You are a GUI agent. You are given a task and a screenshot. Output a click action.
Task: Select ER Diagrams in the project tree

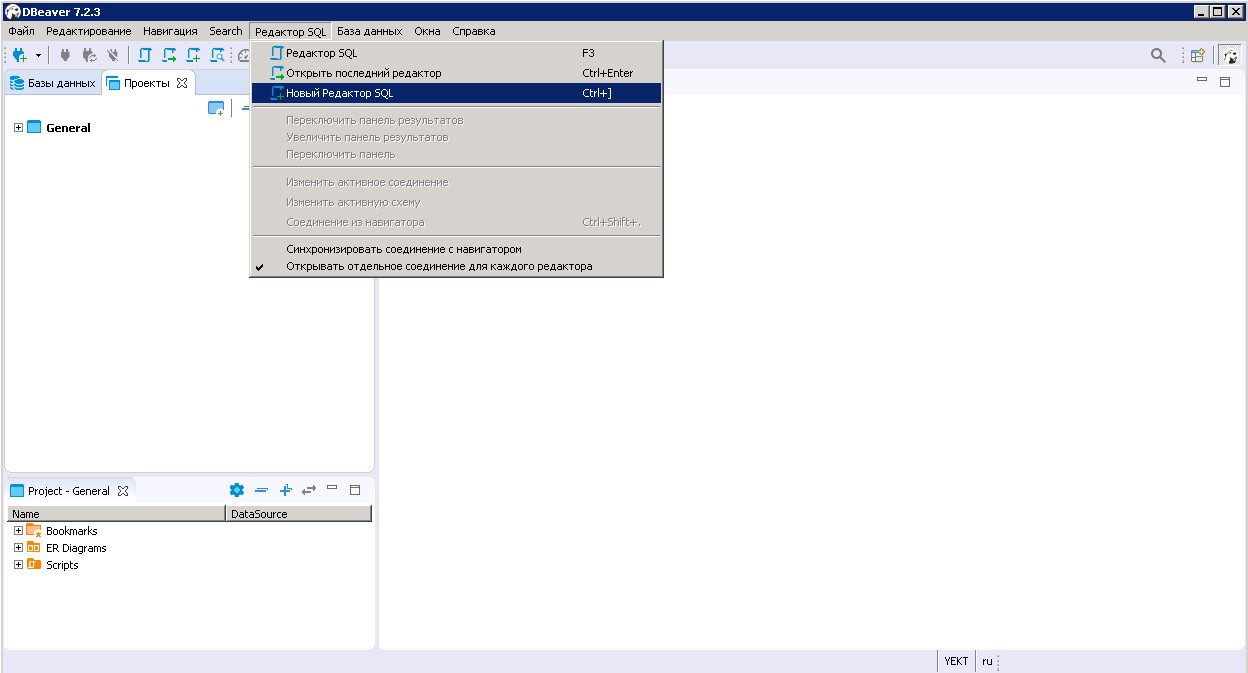pos(76,548)
